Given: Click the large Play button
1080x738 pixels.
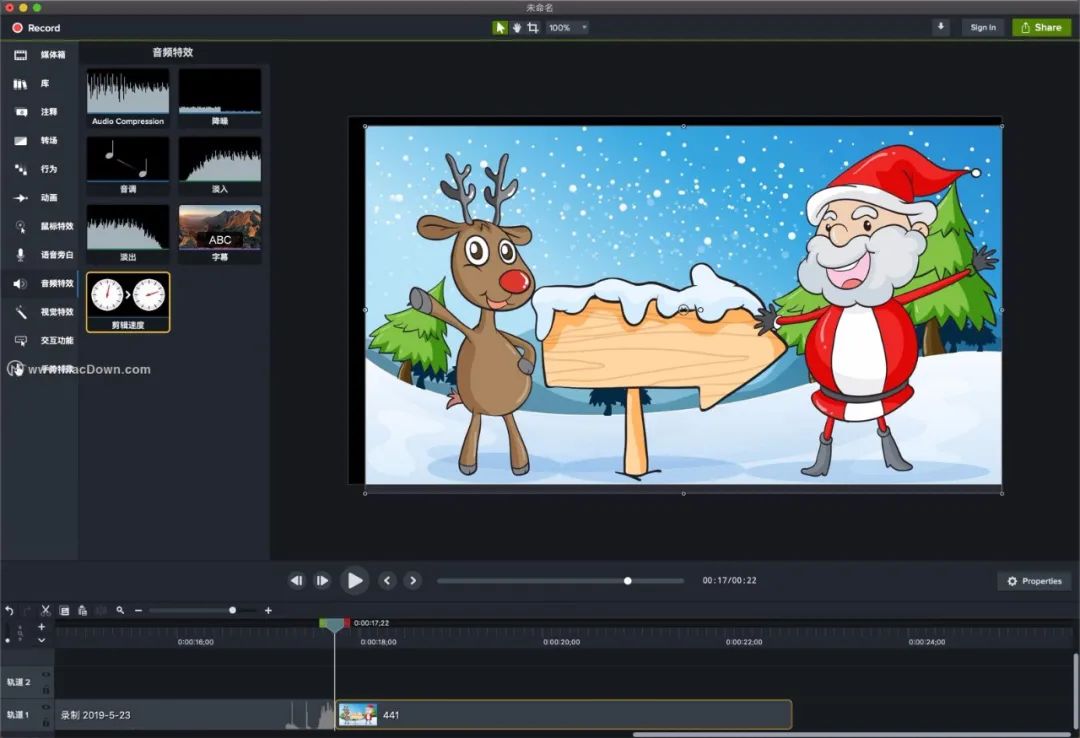Looking at the screenshot, I should 355,581.
